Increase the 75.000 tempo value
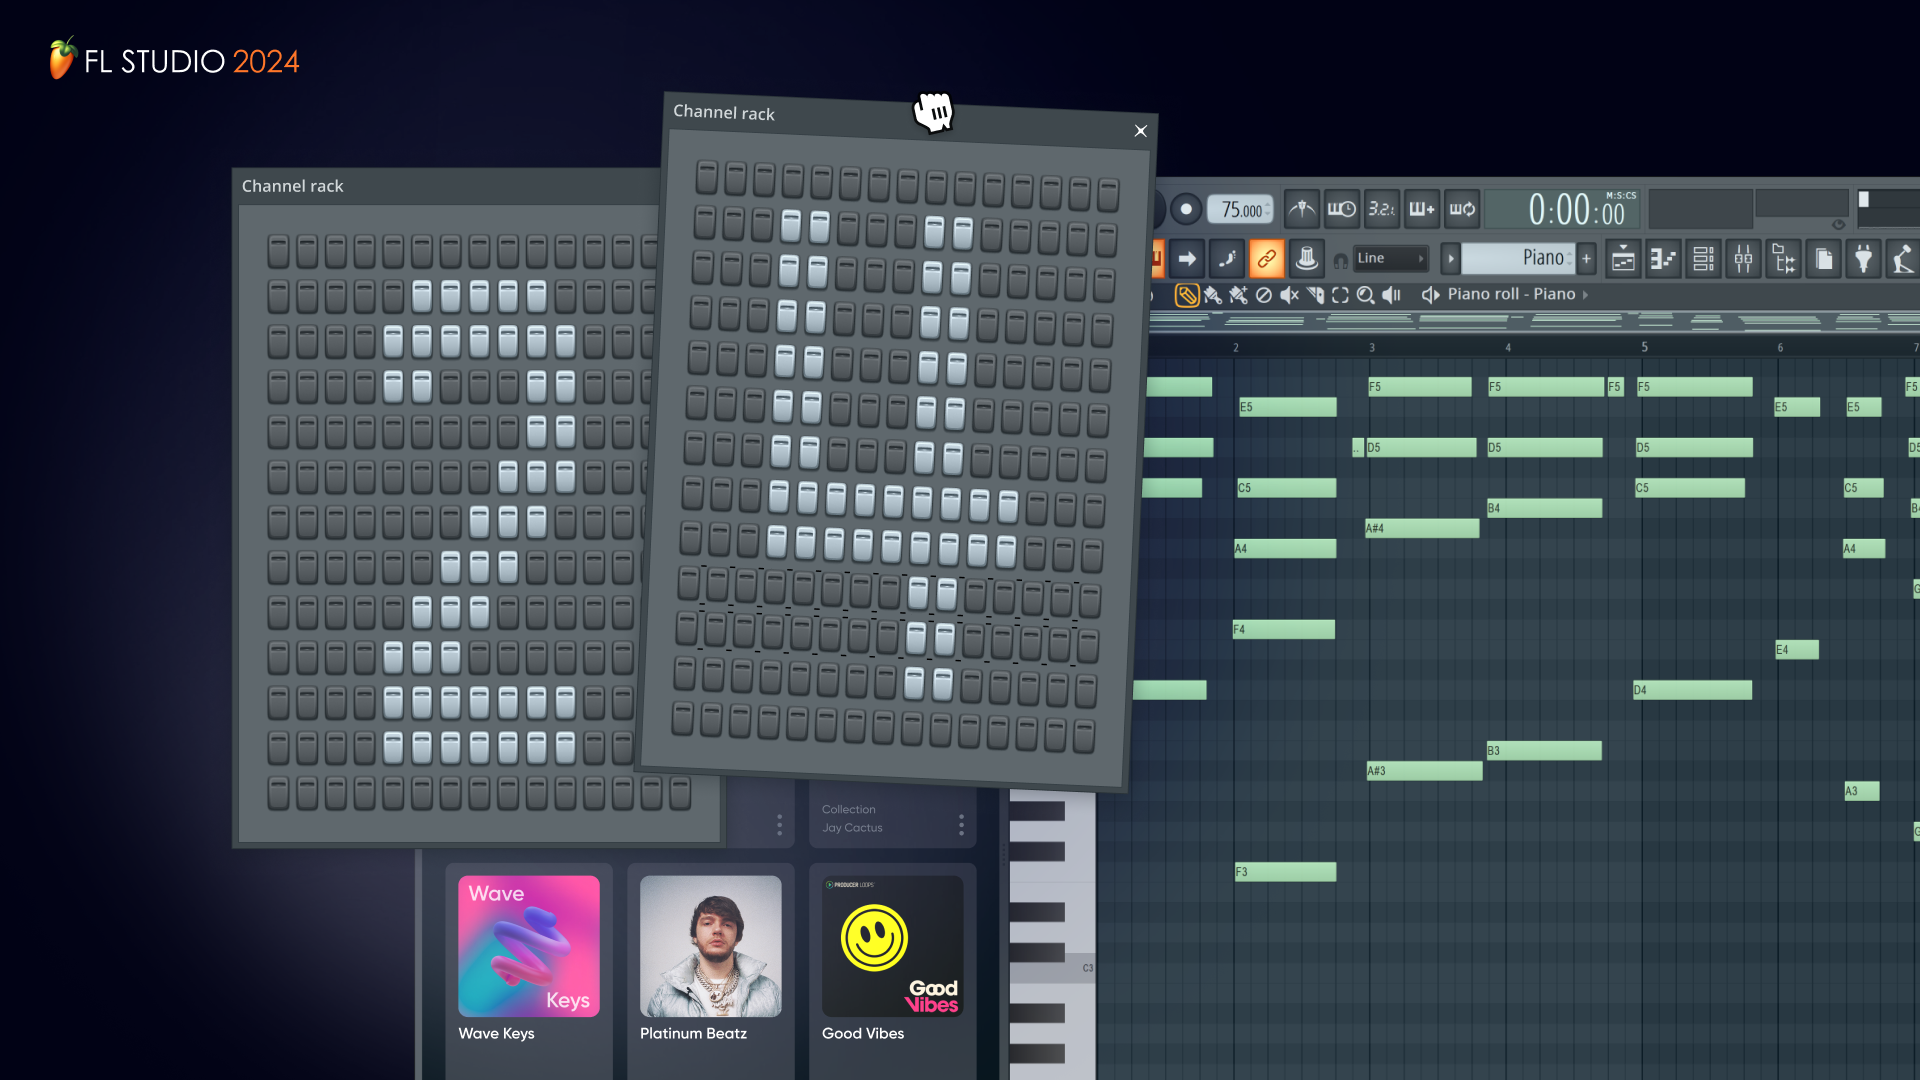 pos(1270,203)
